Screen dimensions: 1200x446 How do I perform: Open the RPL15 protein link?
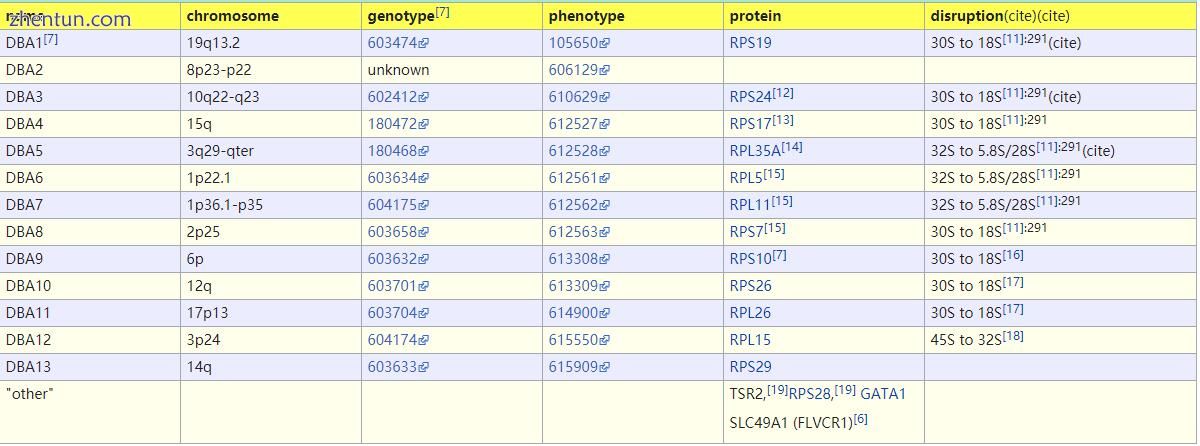750,340
